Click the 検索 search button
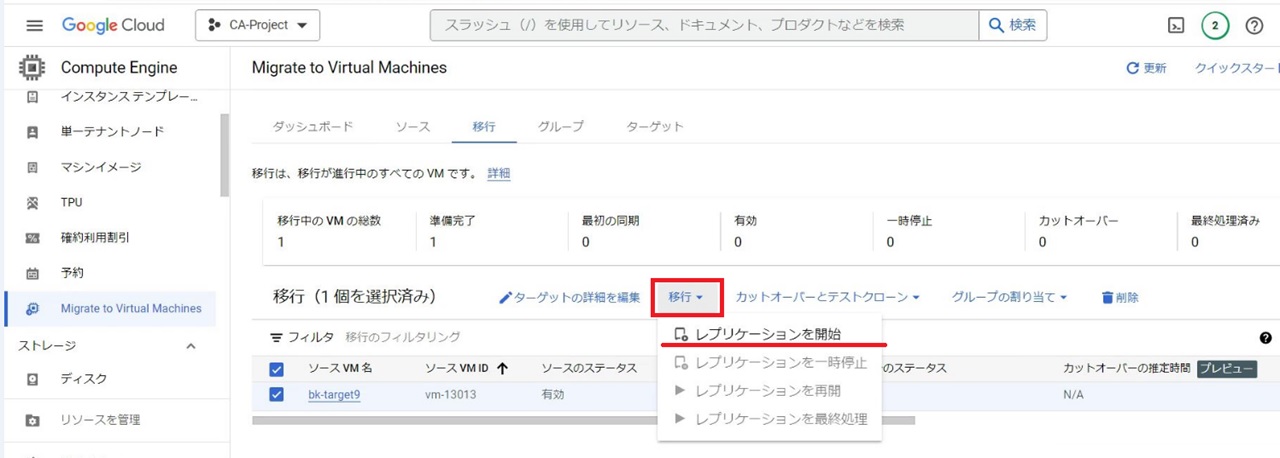Image resolution: width=1280 pixels, height=458 pixels. (x=1013, y=25)
